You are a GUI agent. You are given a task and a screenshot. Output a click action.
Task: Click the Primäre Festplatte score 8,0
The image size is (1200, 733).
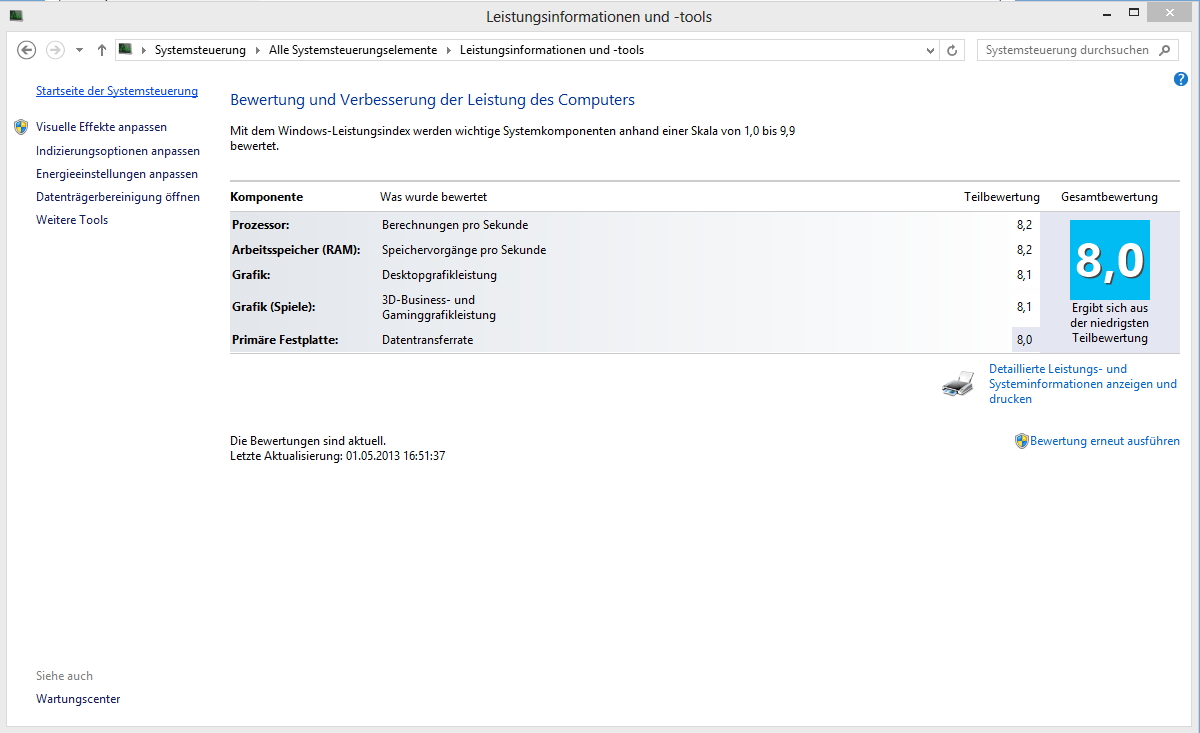(1024, 340)
